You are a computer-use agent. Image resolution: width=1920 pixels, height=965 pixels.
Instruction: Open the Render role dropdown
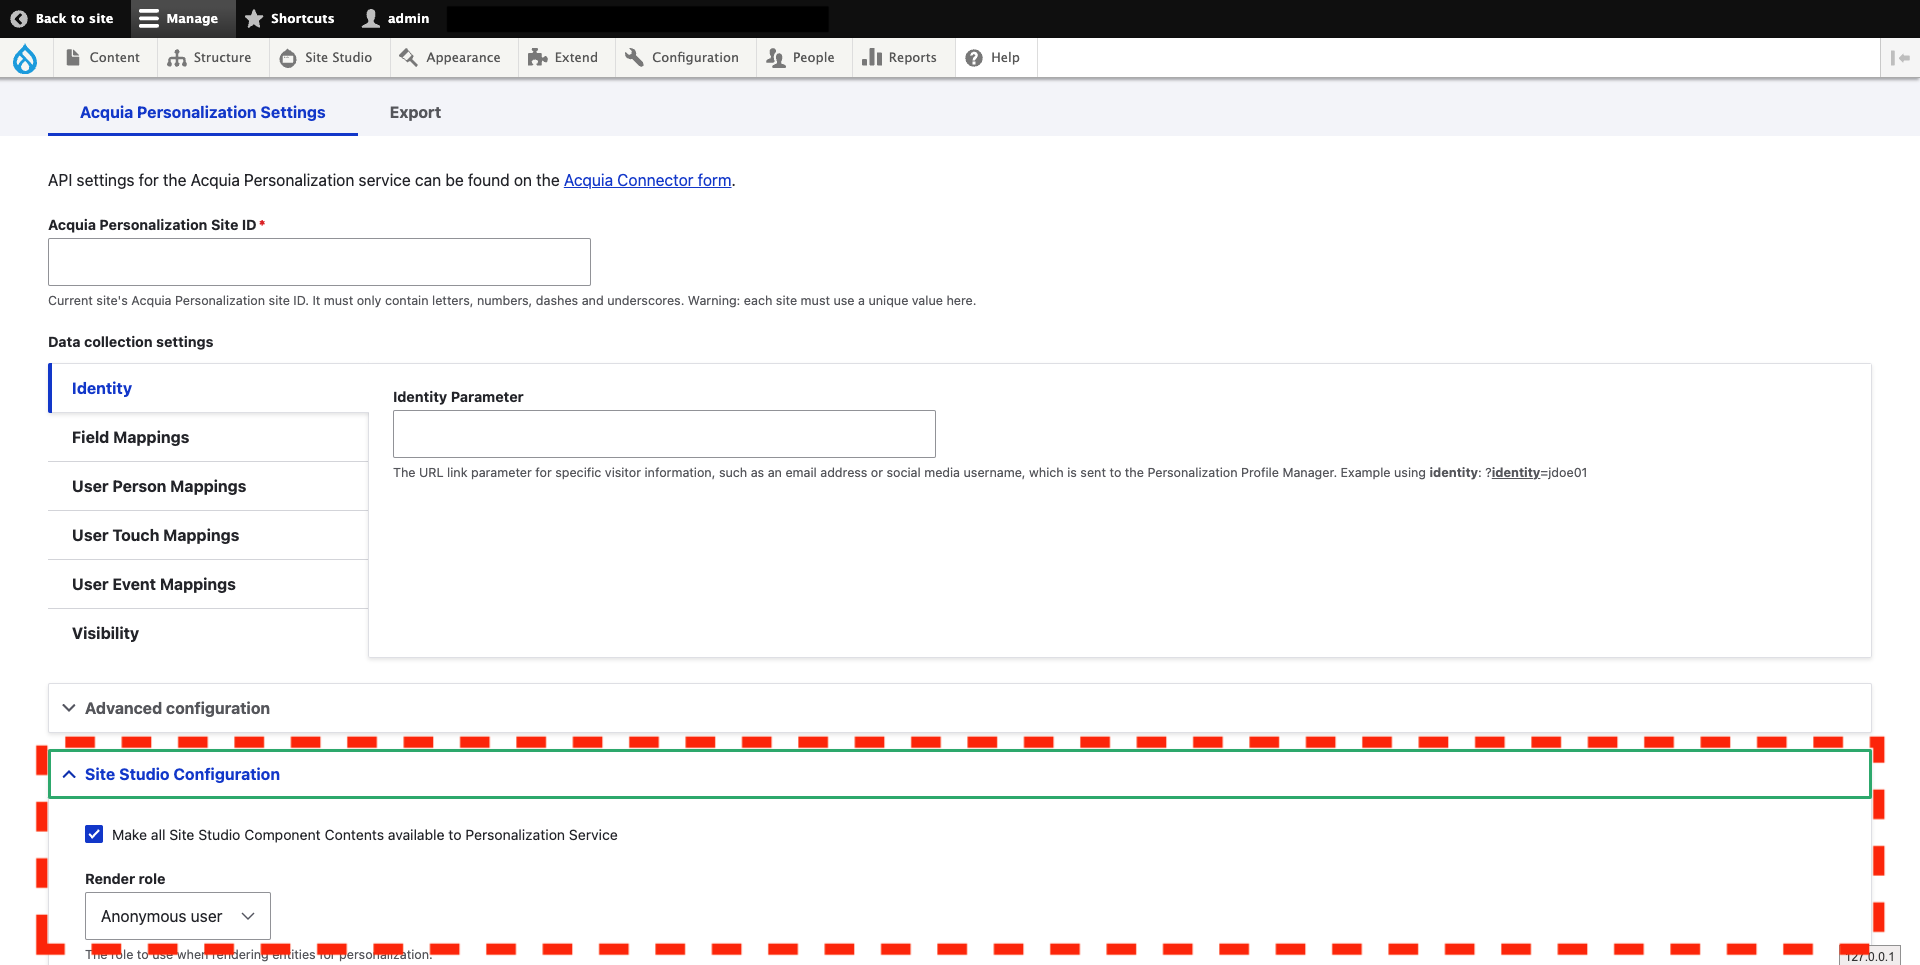point(178,916)
